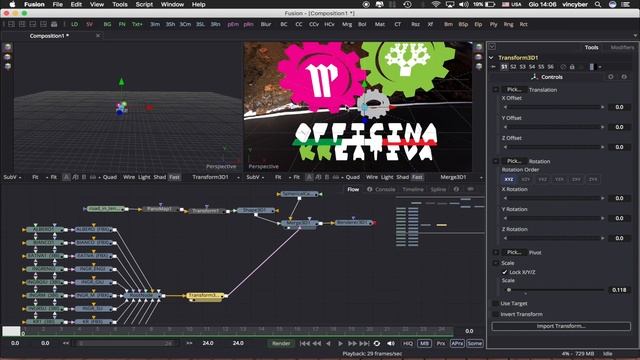
Task: Open the Wi-Fi status menu
Action: [x=436, y=4]
